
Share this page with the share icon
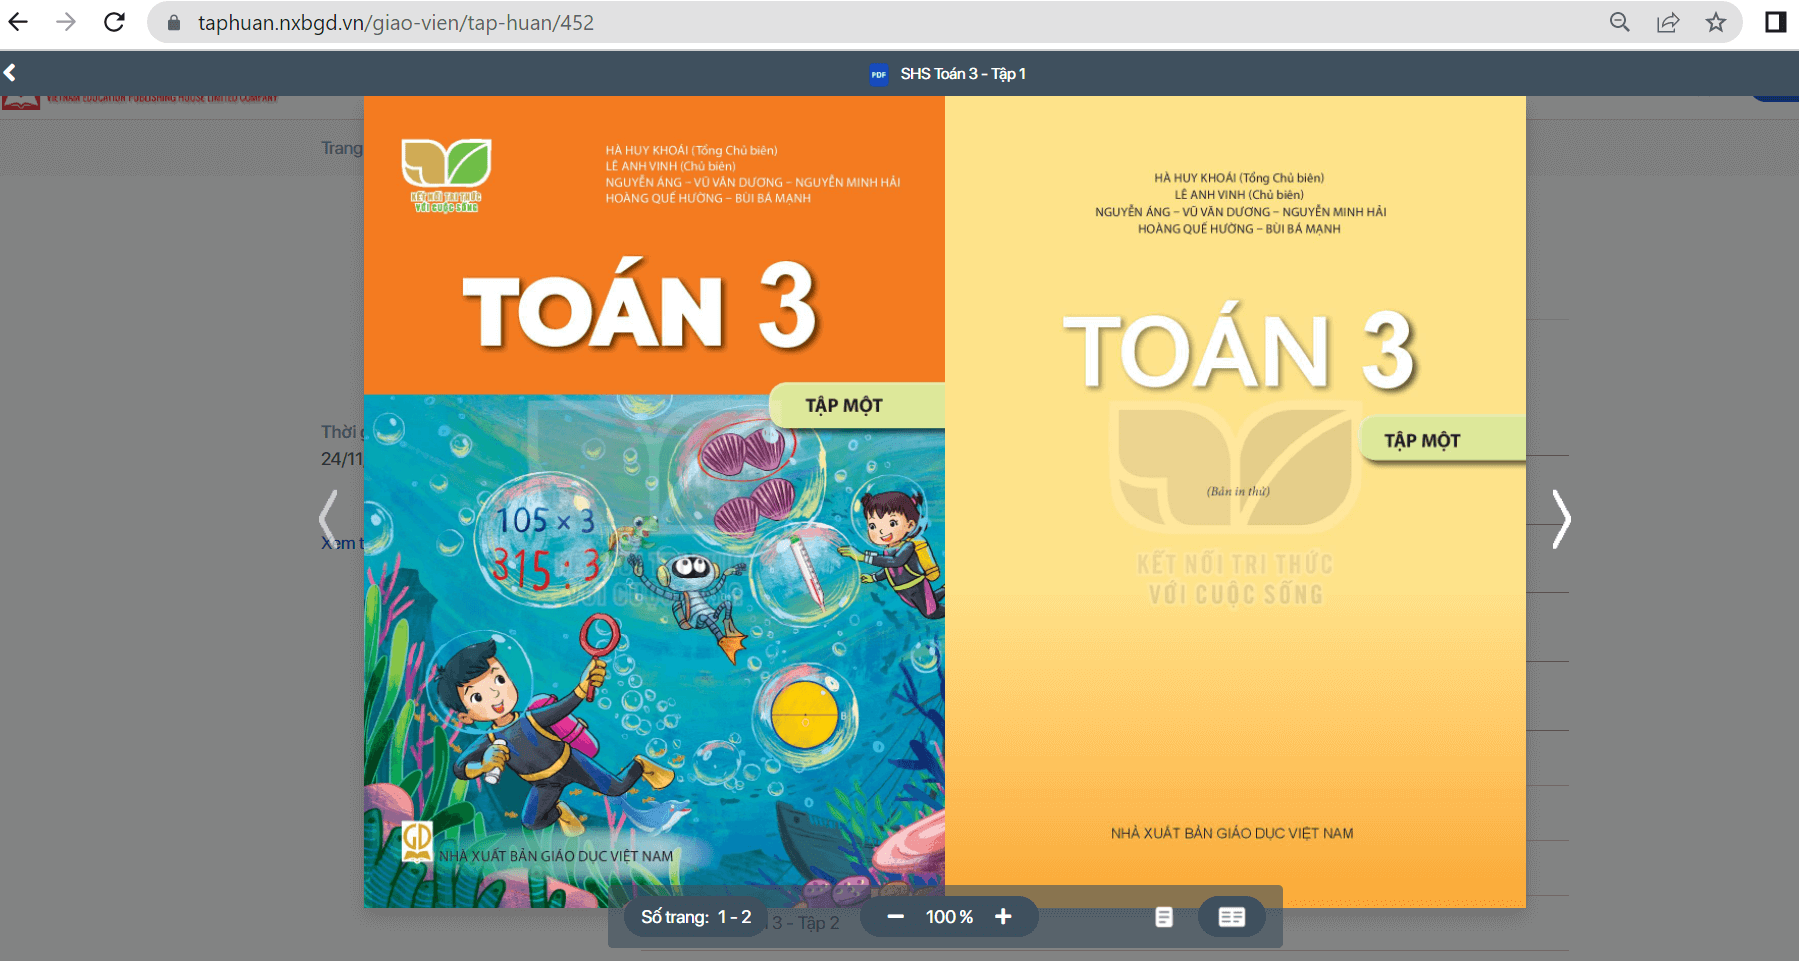pyautogui.click(x=1668, y=22)
